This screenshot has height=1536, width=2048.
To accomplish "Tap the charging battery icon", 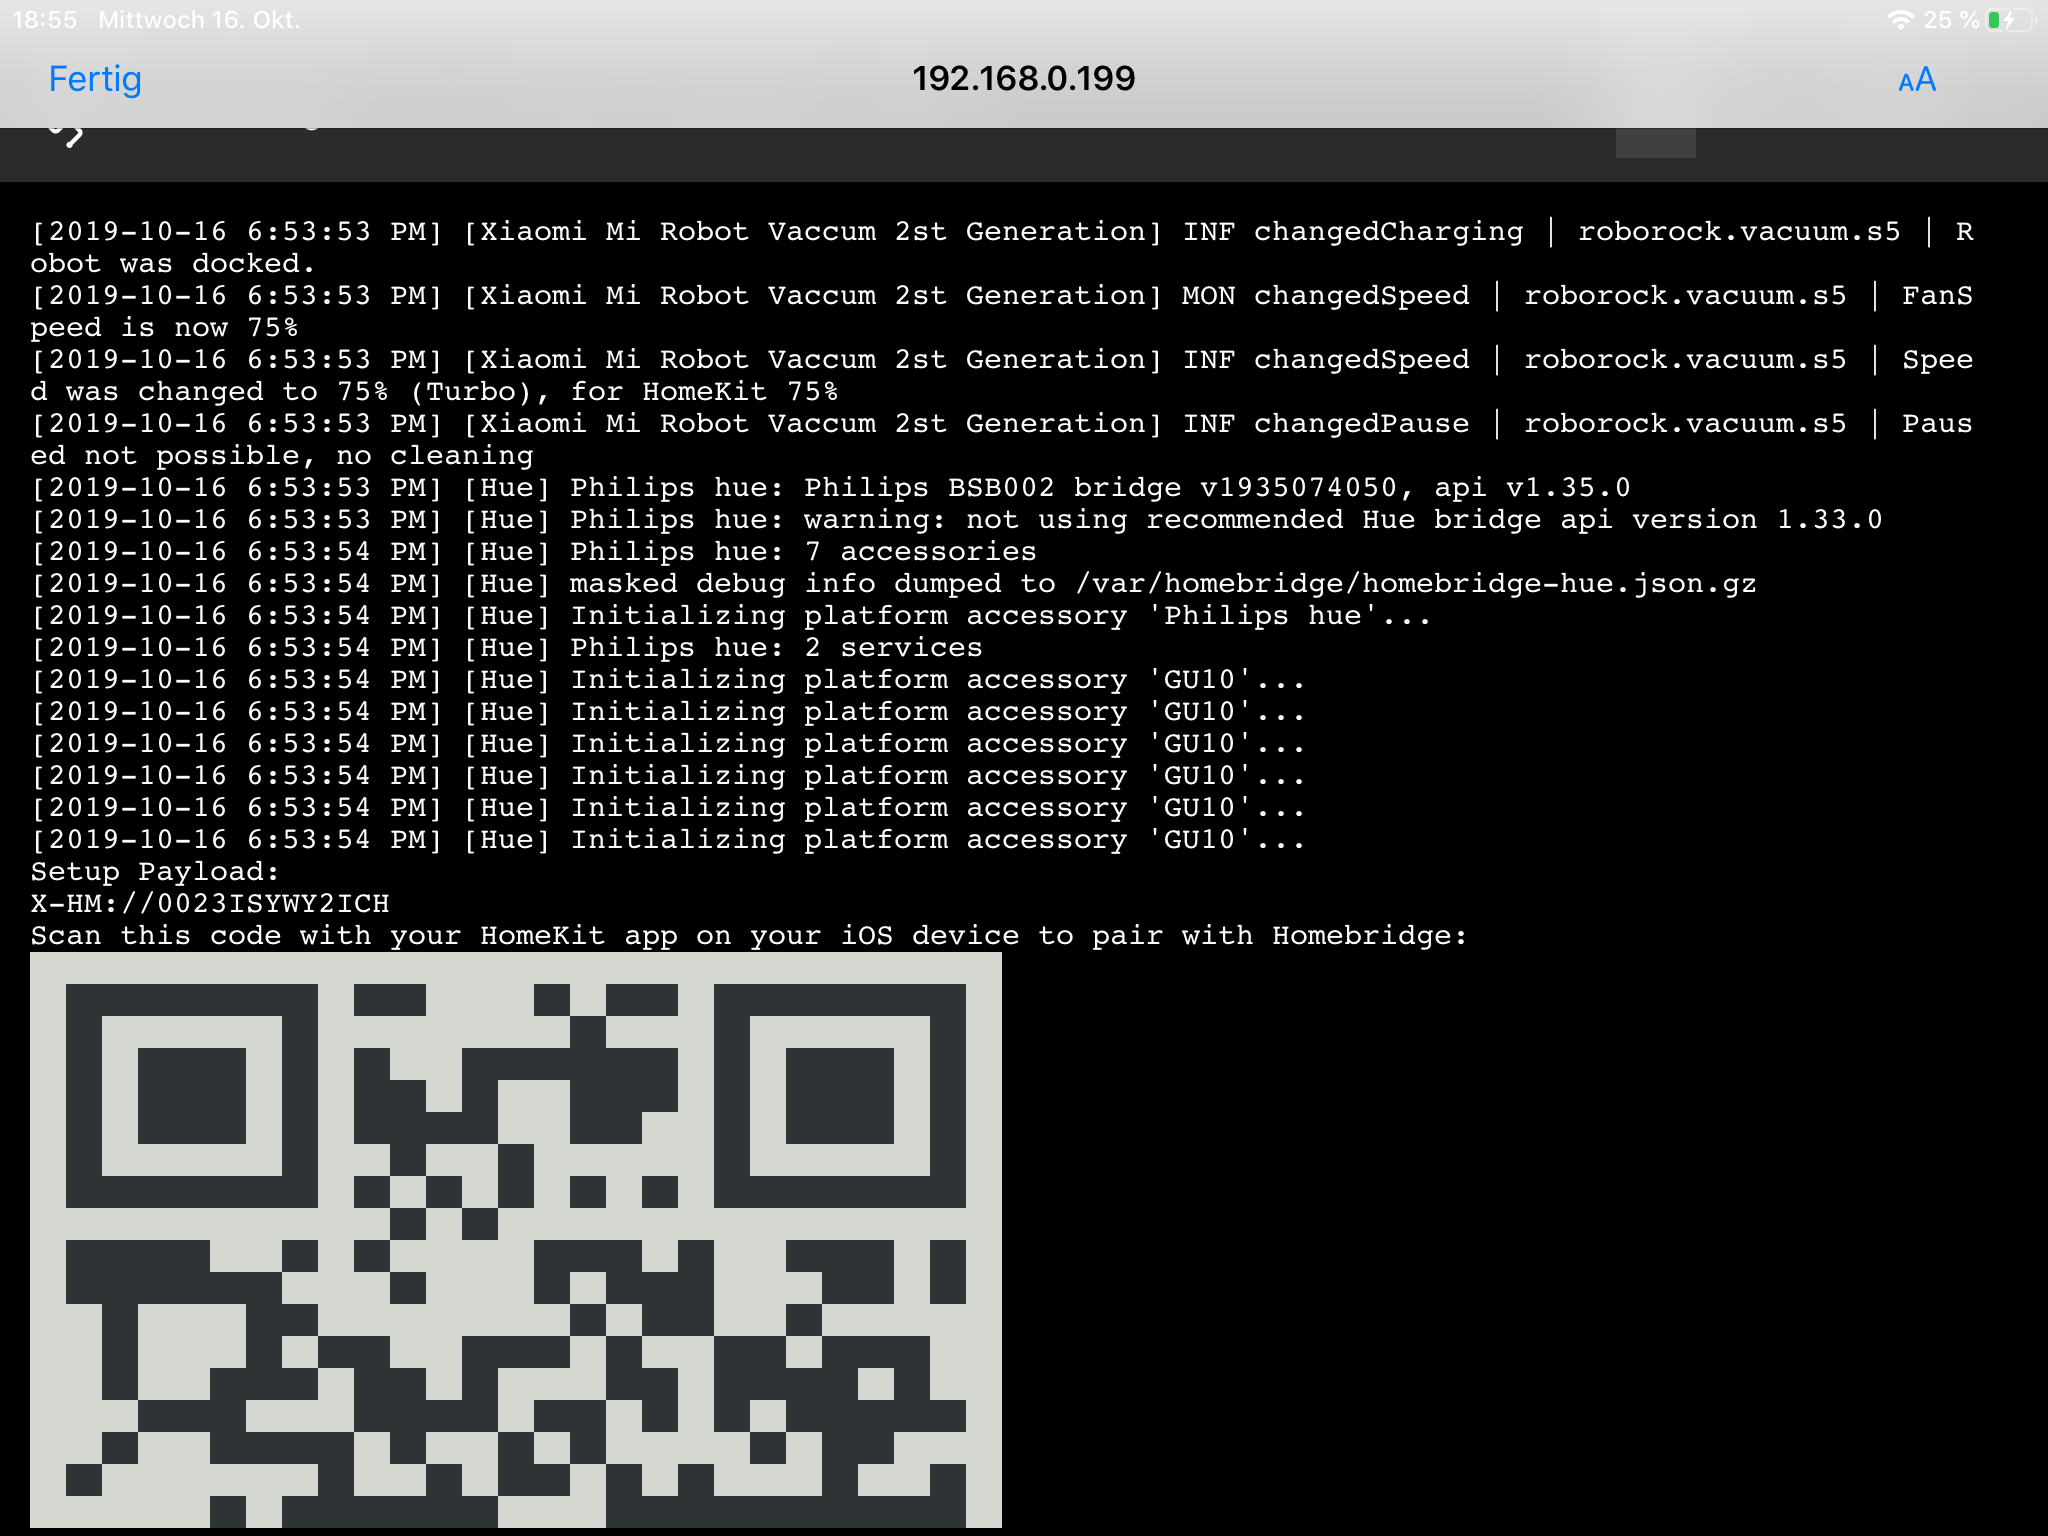I will coord(2011,20).
